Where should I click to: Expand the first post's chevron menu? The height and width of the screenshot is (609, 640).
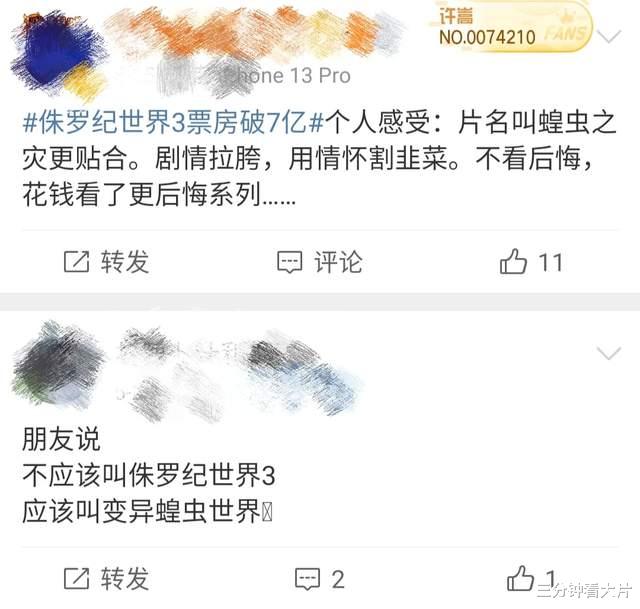tap(609, 37)
